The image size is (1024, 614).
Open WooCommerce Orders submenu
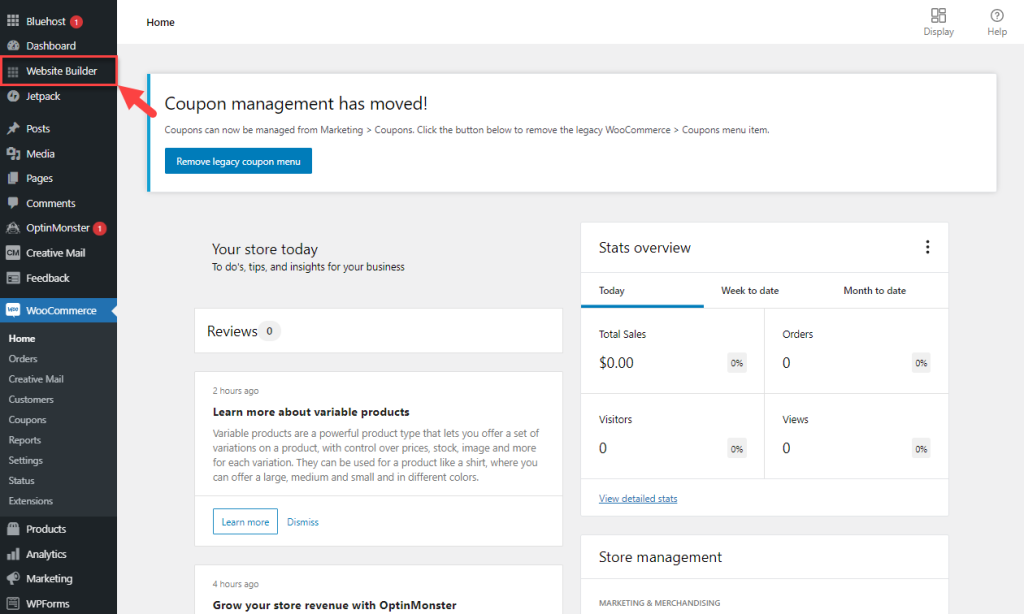coord(23,359)
